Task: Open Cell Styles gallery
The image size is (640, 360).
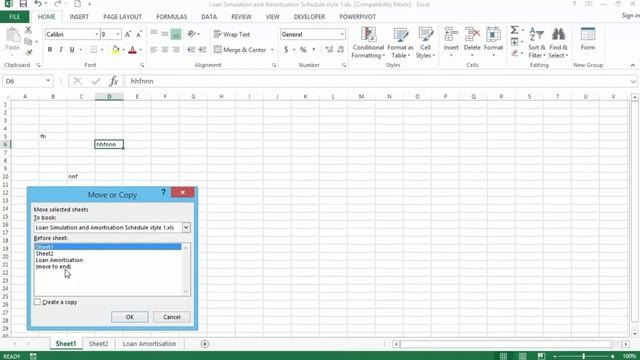Action: (x=425, y=43)
